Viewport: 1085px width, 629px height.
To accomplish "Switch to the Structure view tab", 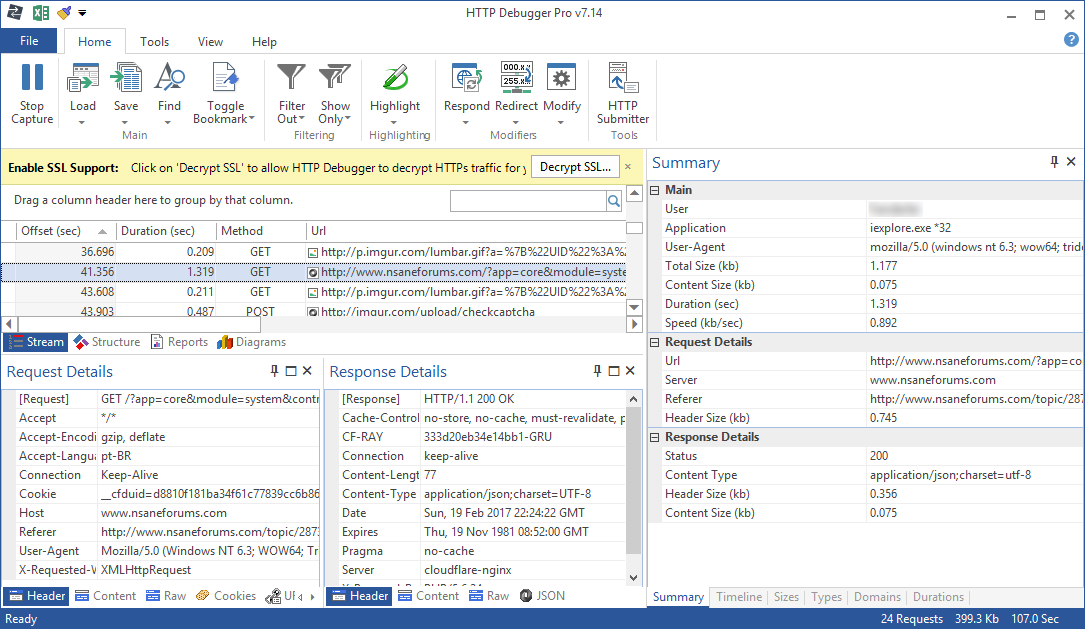I will click(107, 342).
